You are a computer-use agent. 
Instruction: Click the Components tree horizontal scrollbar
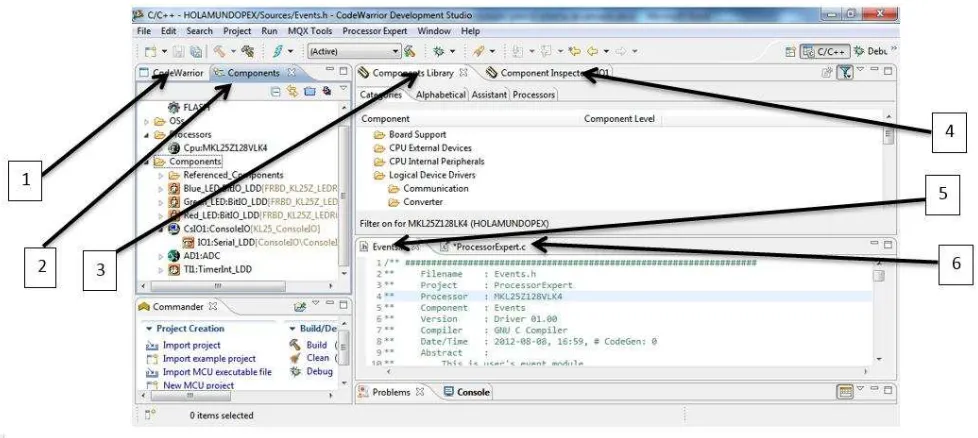(x=218, y=286)
